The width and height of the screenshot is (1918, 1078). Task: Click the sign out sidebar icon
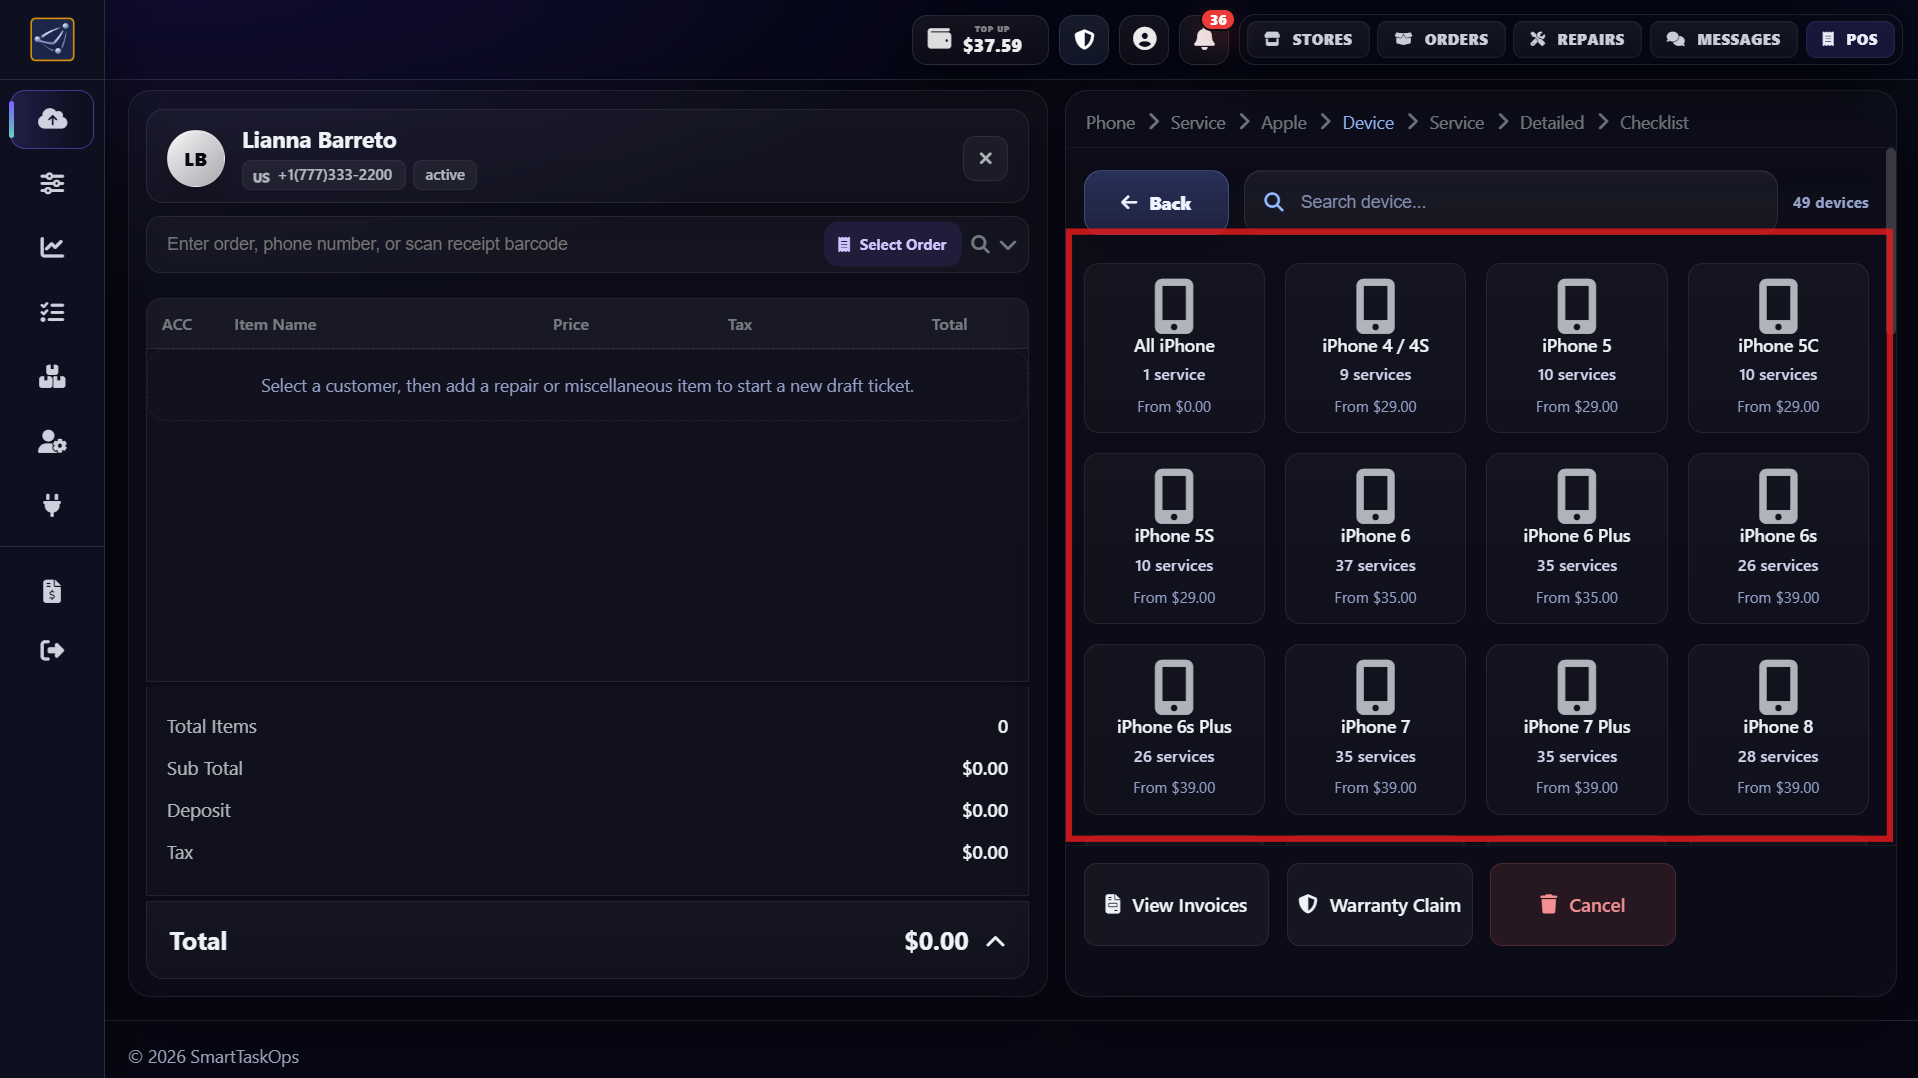pyautogui.click(x=52, y=651)
